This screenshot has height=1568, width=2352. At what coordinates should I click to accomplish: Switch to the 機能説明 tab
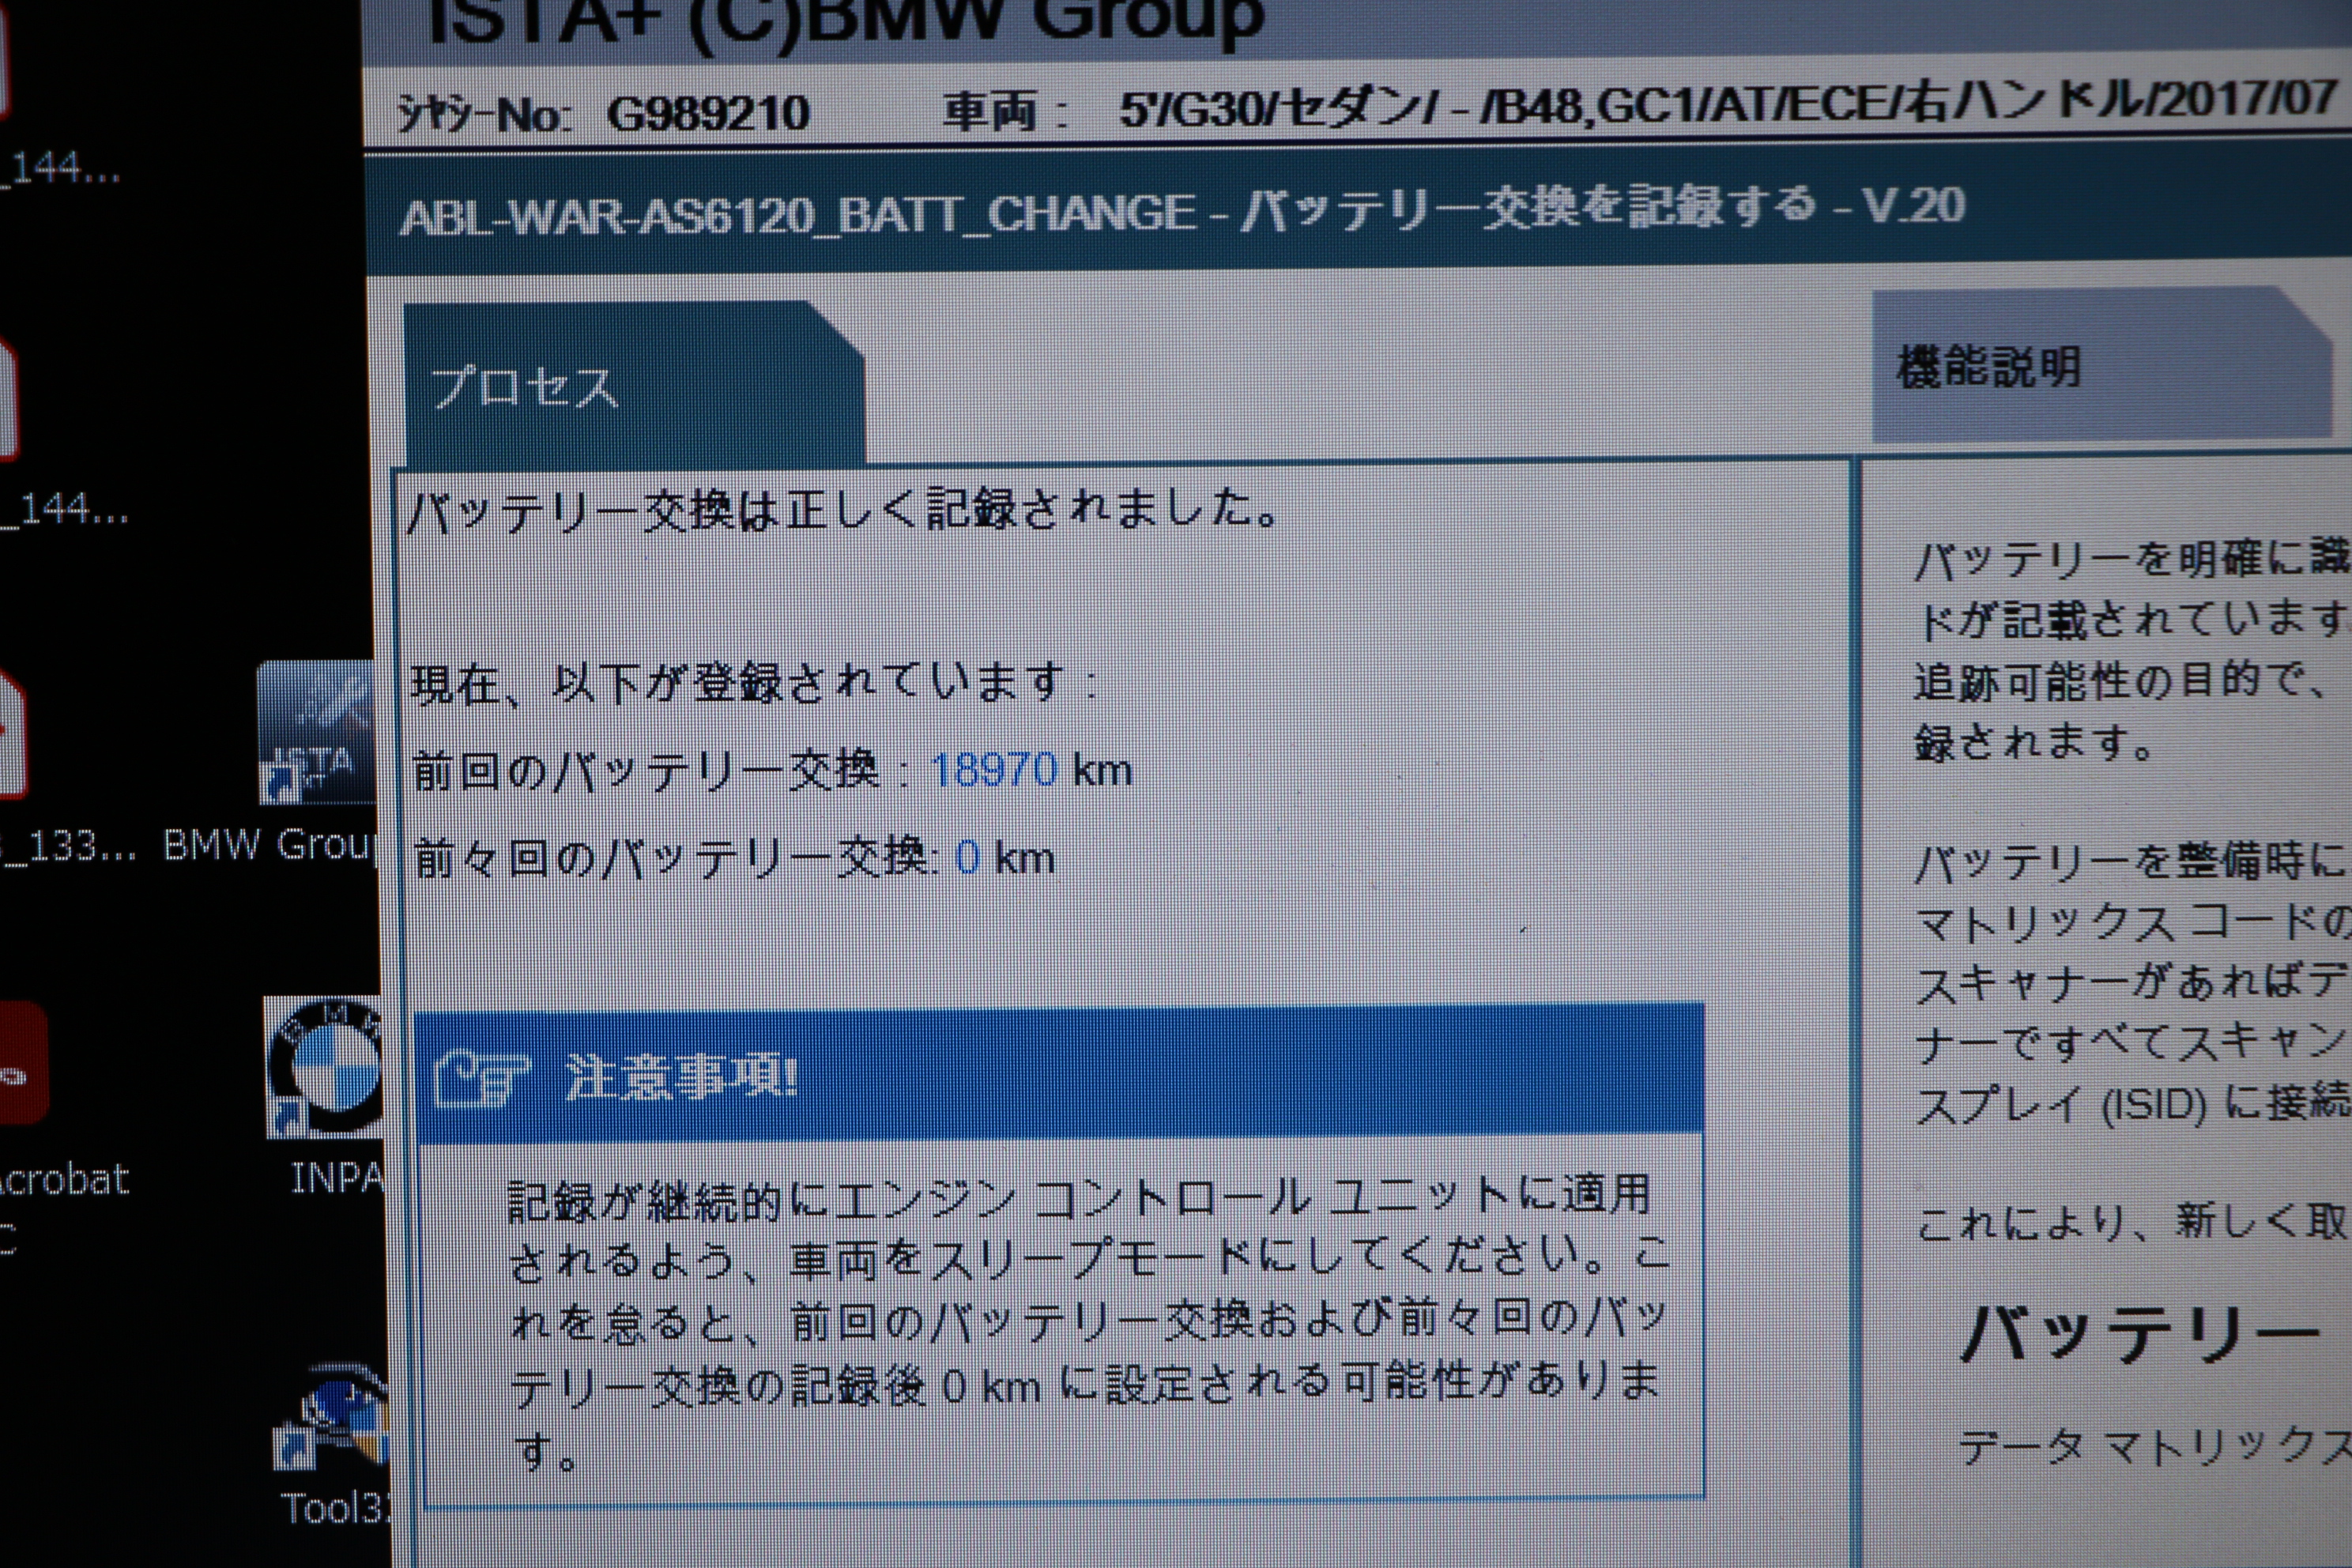[2104, 367]
